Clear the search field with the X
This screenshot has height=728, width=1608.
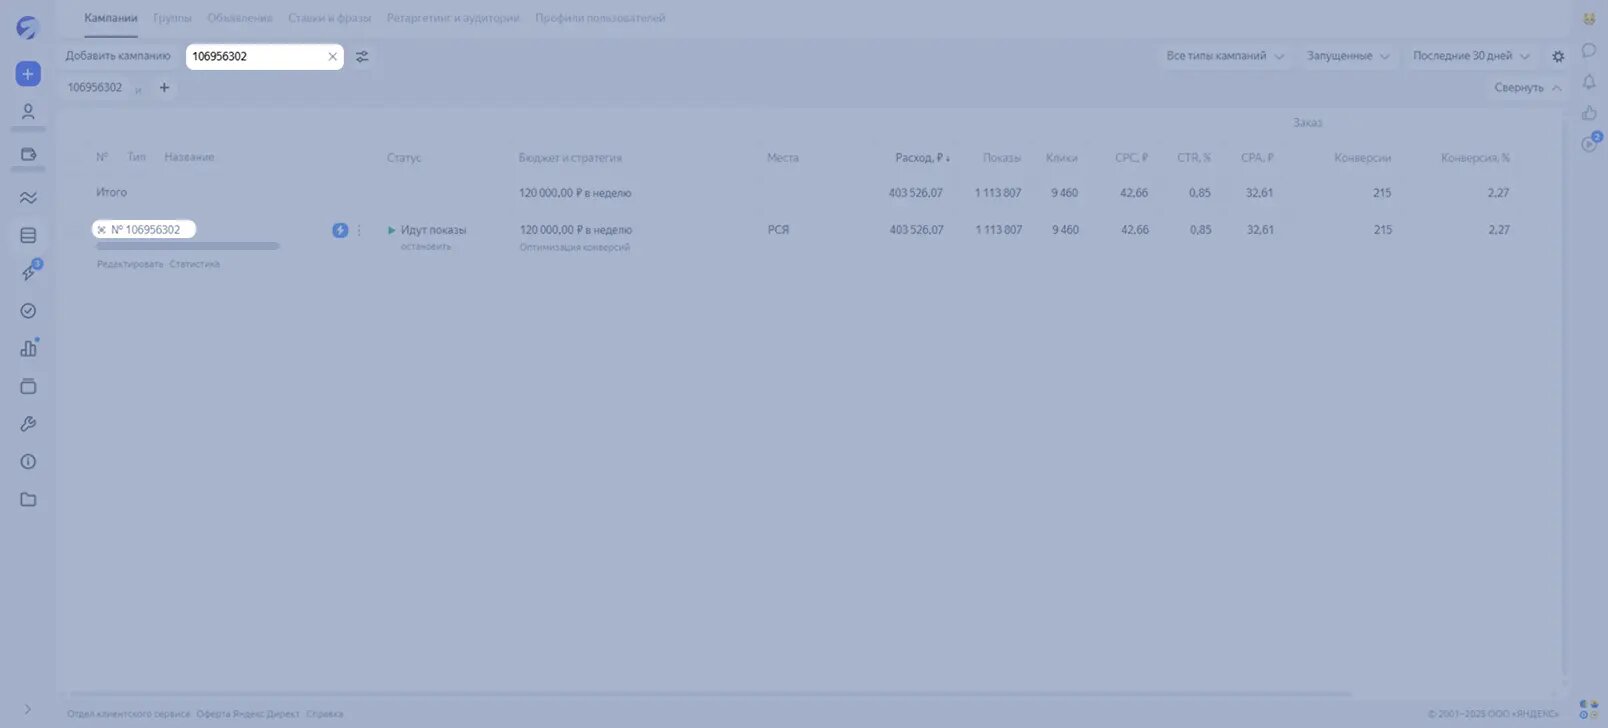point(333,57)
